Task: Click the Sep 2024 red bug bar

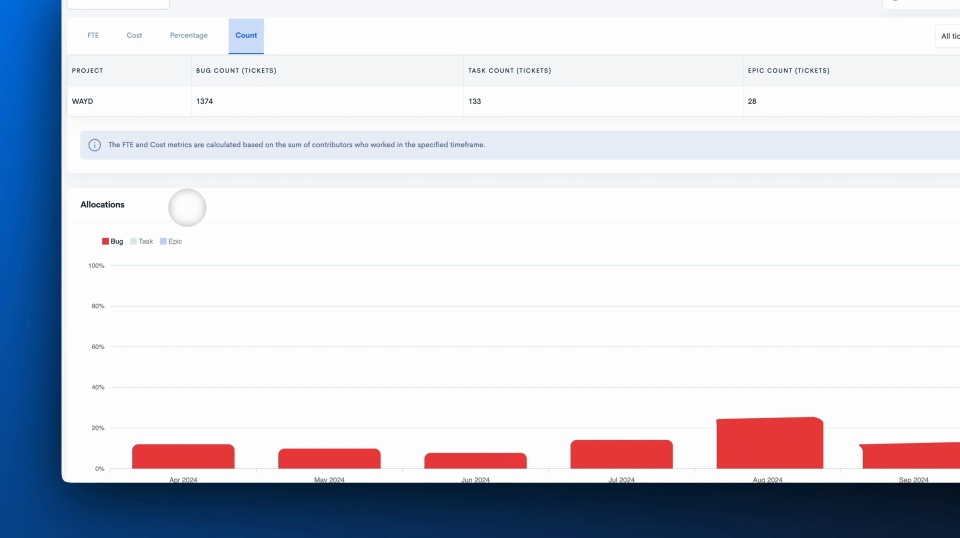Action: 911,456
